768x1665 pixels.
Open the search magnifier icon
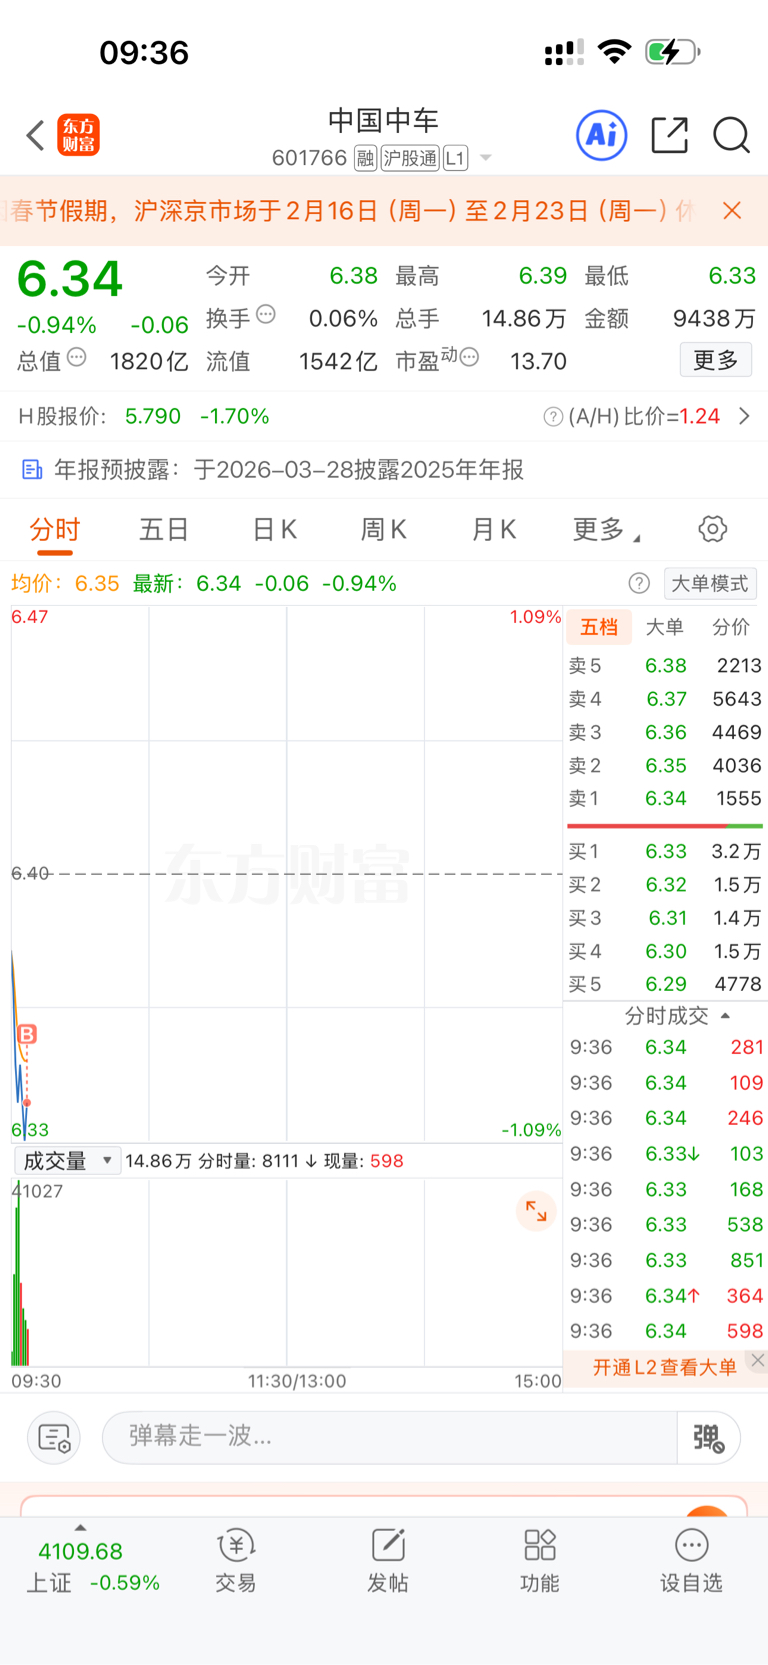731,134
